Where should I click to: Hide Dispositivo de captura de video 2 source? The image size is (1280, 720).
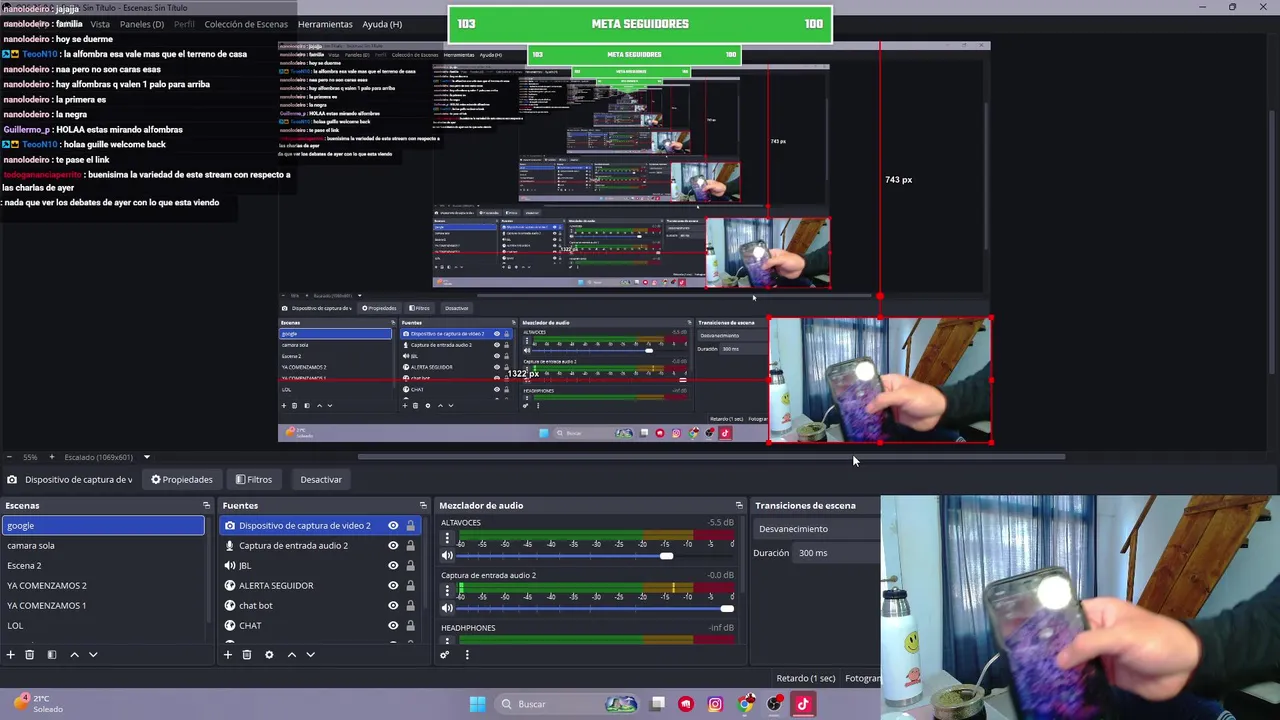393,526
